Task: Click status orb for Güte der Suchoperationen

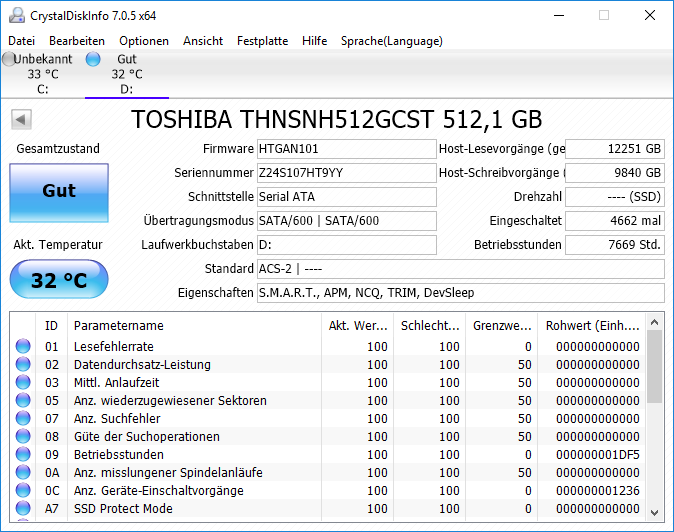Action: [23, 436]
